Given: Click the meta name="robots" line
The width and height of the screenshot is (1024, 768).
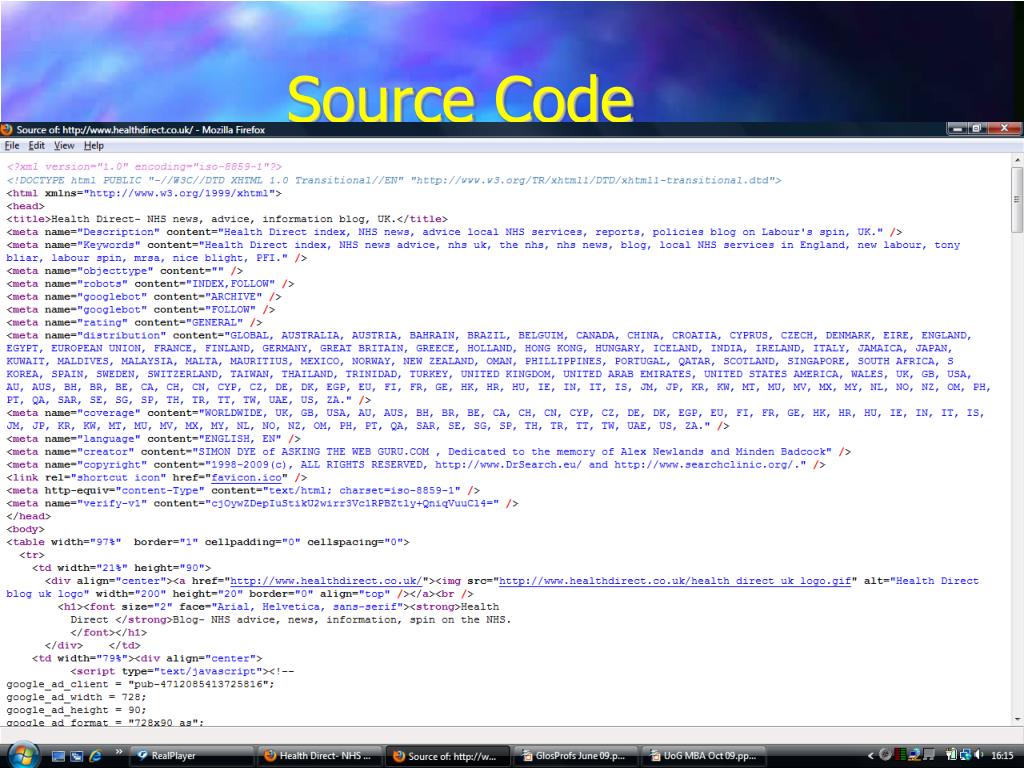Looking at the screenshot, I should [x=150, y=283].
